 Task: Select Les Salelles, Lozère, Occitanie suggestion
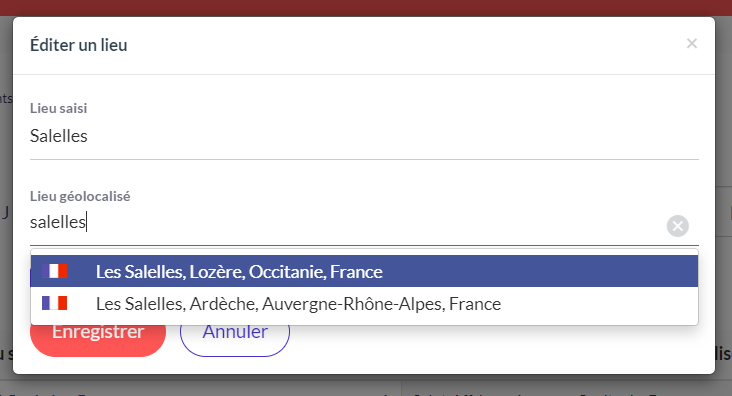tap(364, 271)
